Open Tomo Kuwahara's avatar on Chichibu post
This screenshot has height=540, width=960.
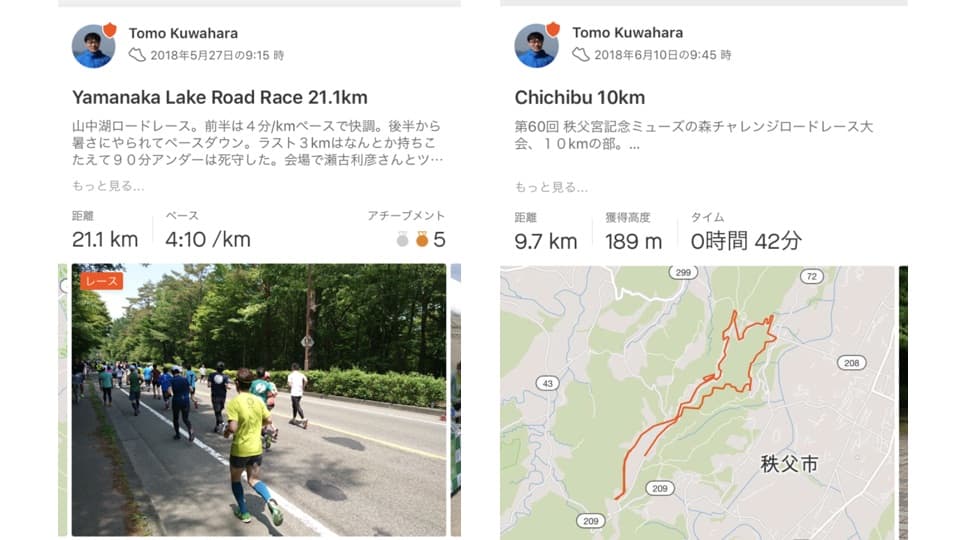click(536, 46)
